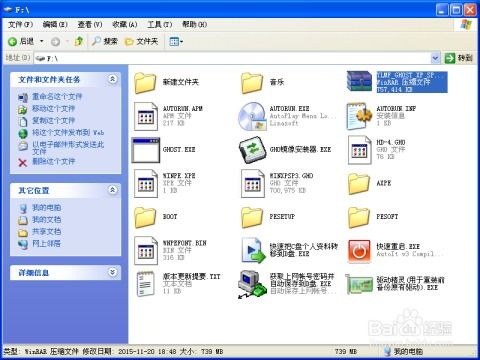Click the Back (后退) arrow icon
Image resolution: width=480 pixels, height=360 pixels.
pyautogui.click(x=12, y=42)
